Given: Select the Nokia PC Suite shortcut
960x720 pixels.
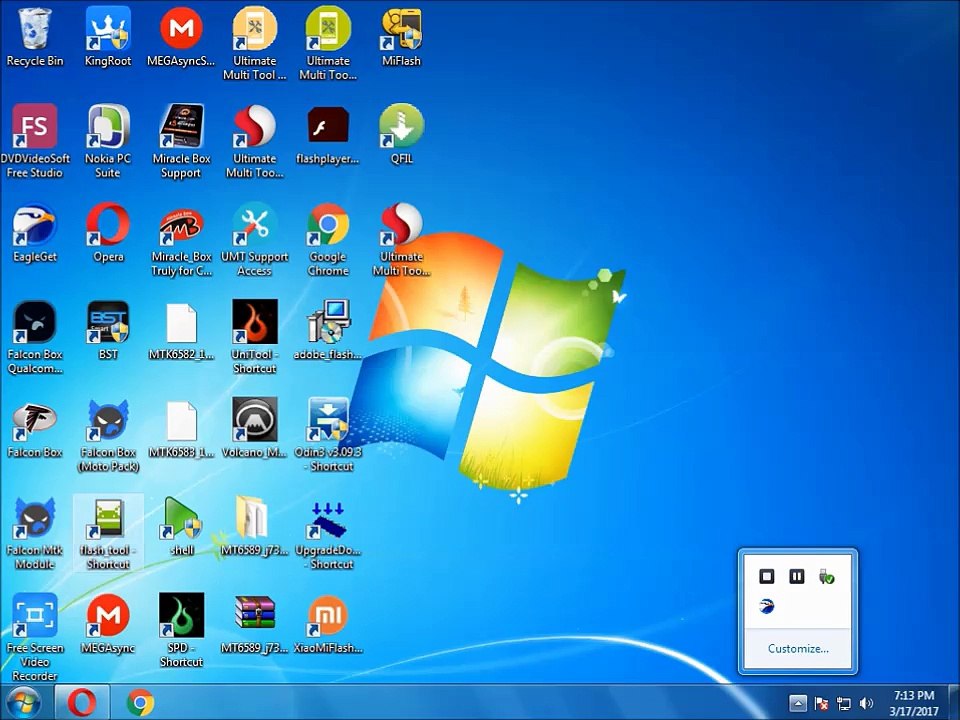Looking at the screenshot, I should pyautogui.click(x=108, y=141).
